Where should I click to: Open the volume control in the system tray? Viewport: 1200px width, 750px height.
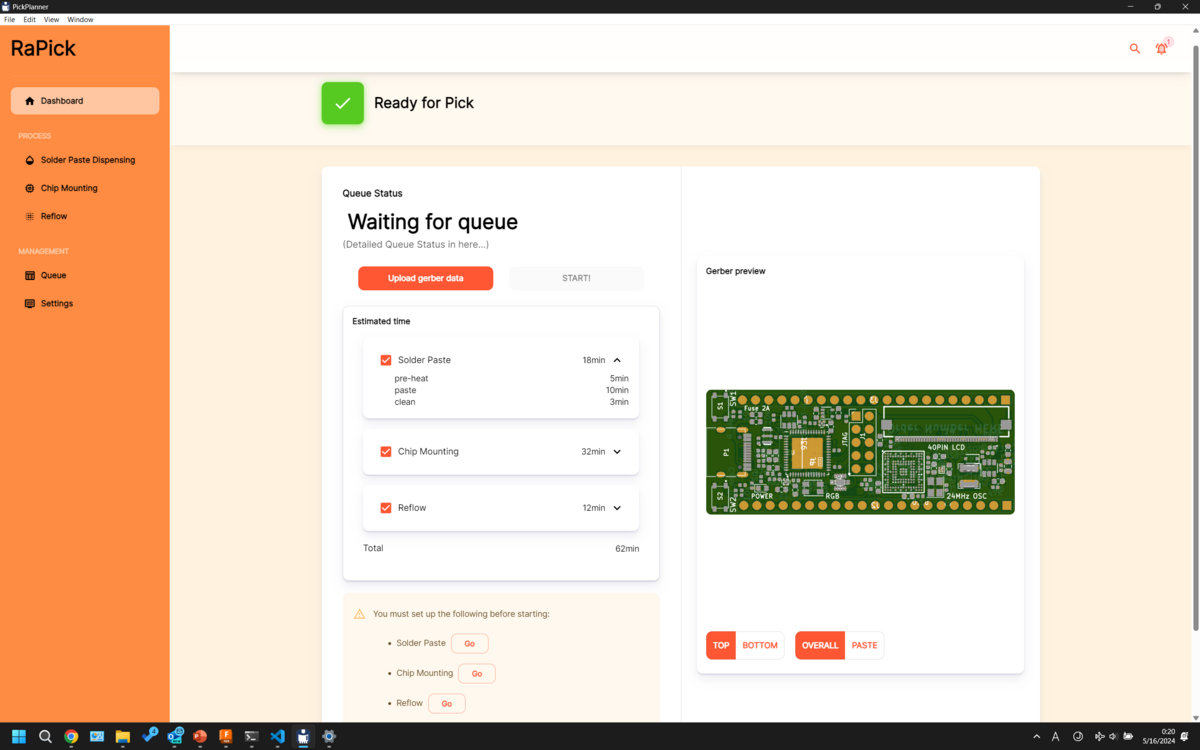[1113, 736]
